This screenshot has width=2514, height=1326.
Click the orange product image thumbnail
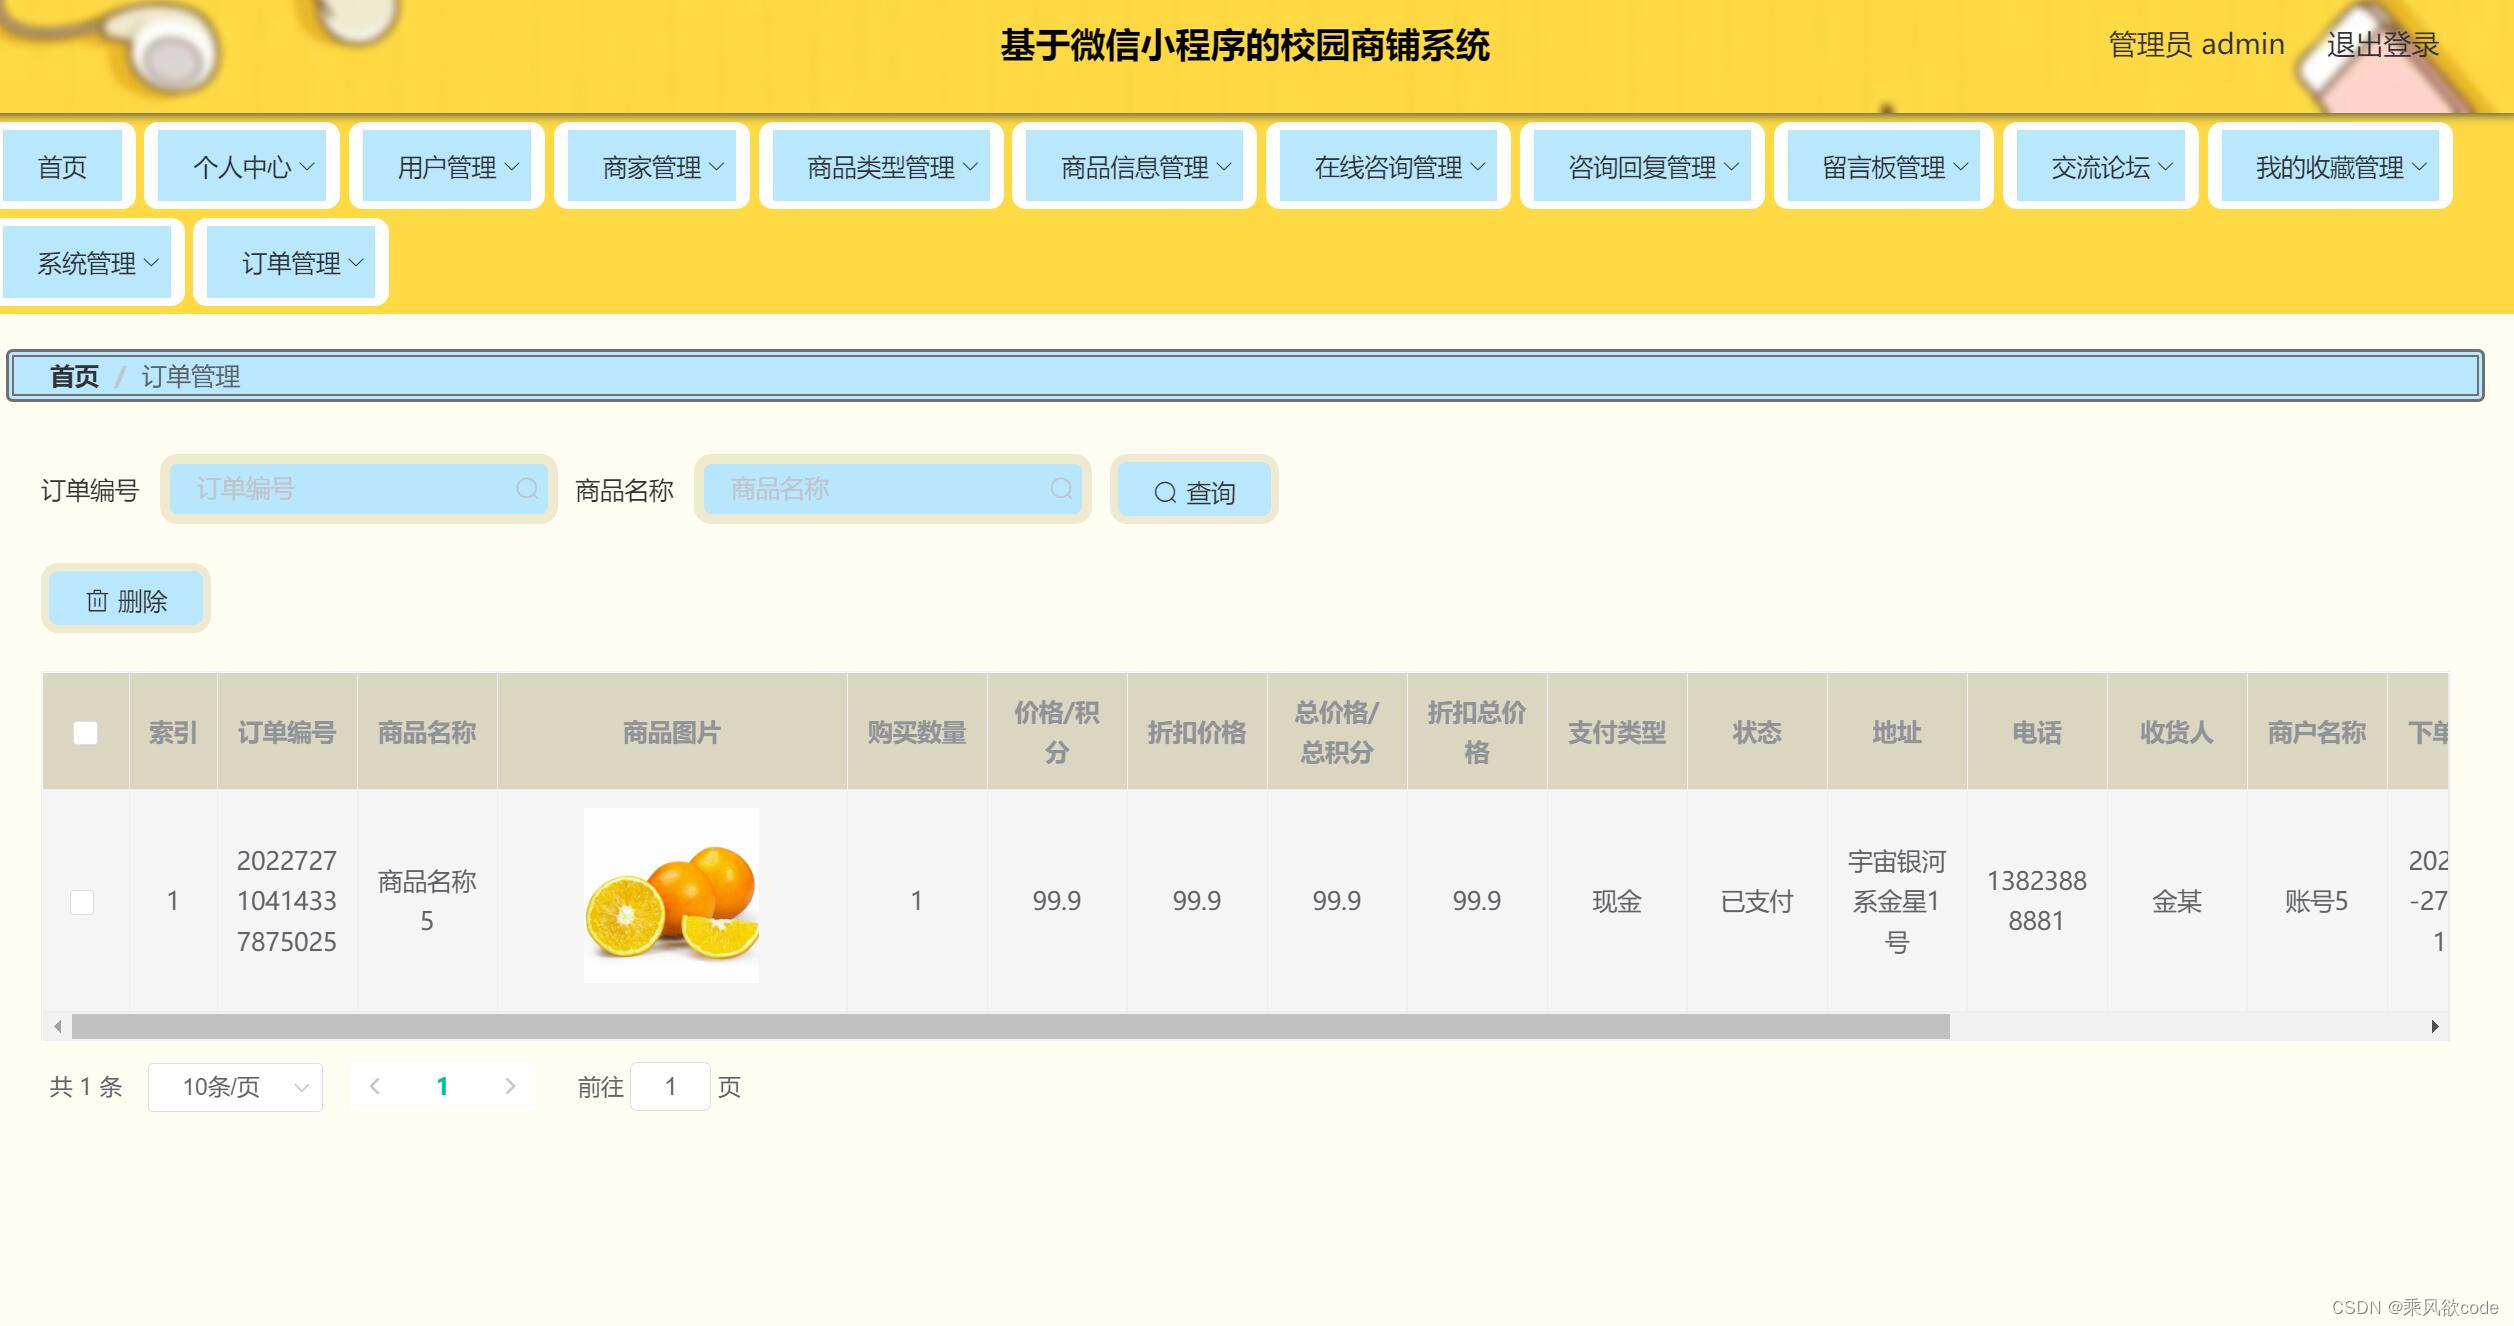click(671, 894)
